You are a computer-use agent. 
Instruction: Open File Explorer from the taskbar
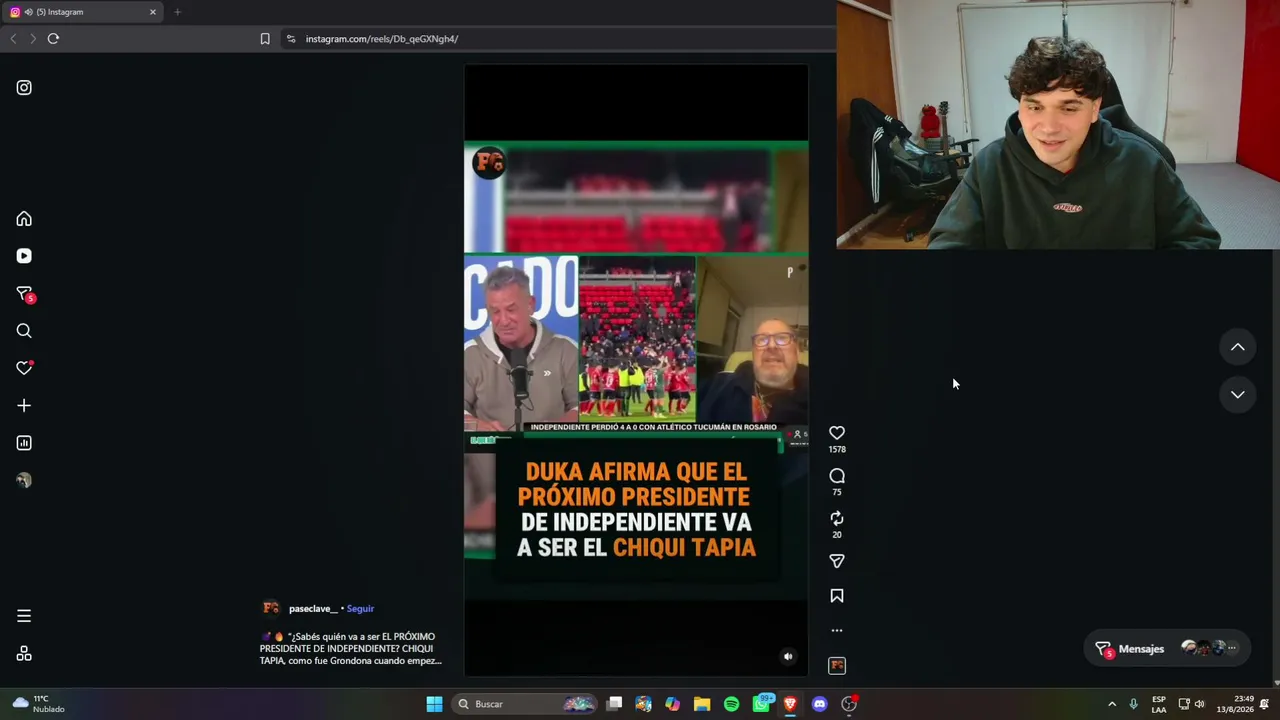702,704
